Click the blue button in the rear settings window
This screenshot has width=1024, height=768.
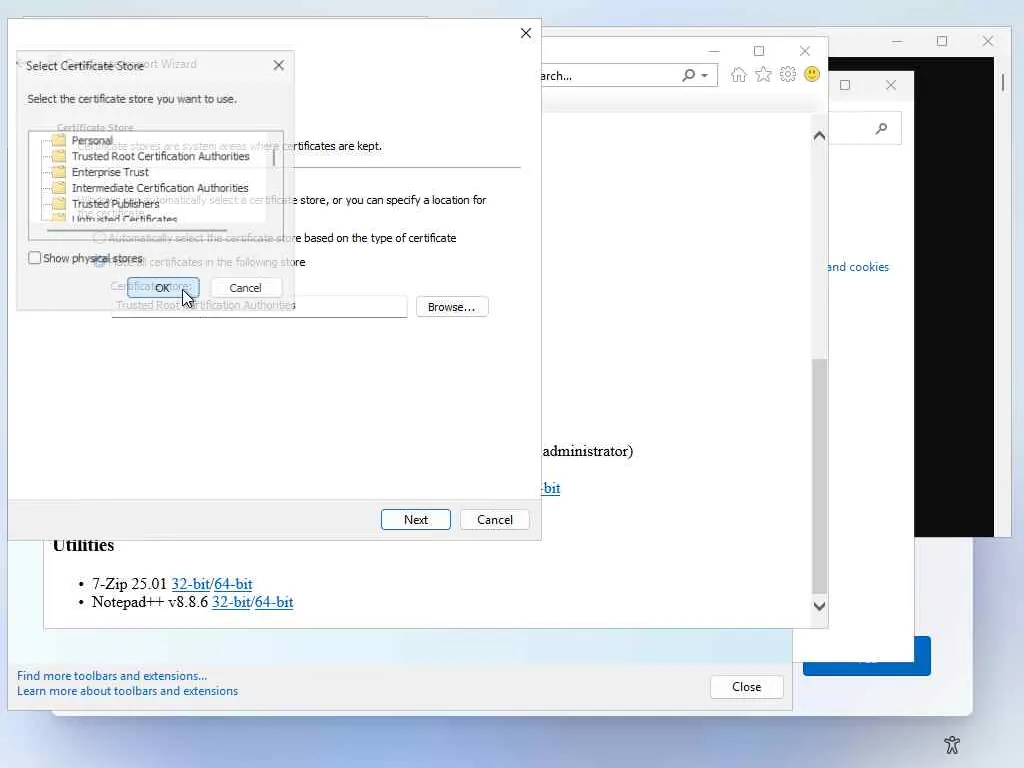(923, 656)
